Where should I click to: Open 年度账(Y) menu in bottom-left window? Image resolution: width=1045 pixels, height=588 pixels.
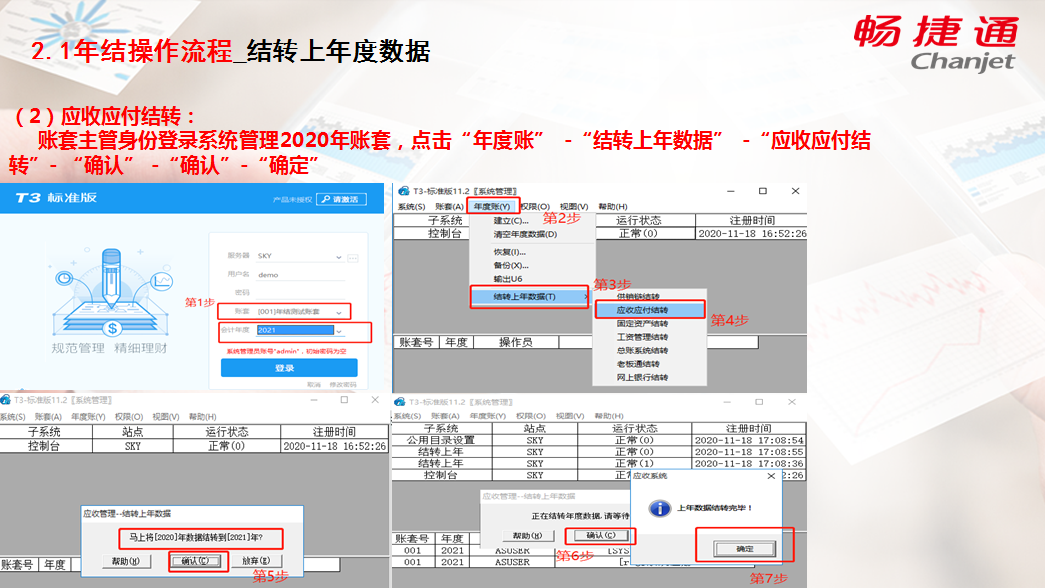88,417
